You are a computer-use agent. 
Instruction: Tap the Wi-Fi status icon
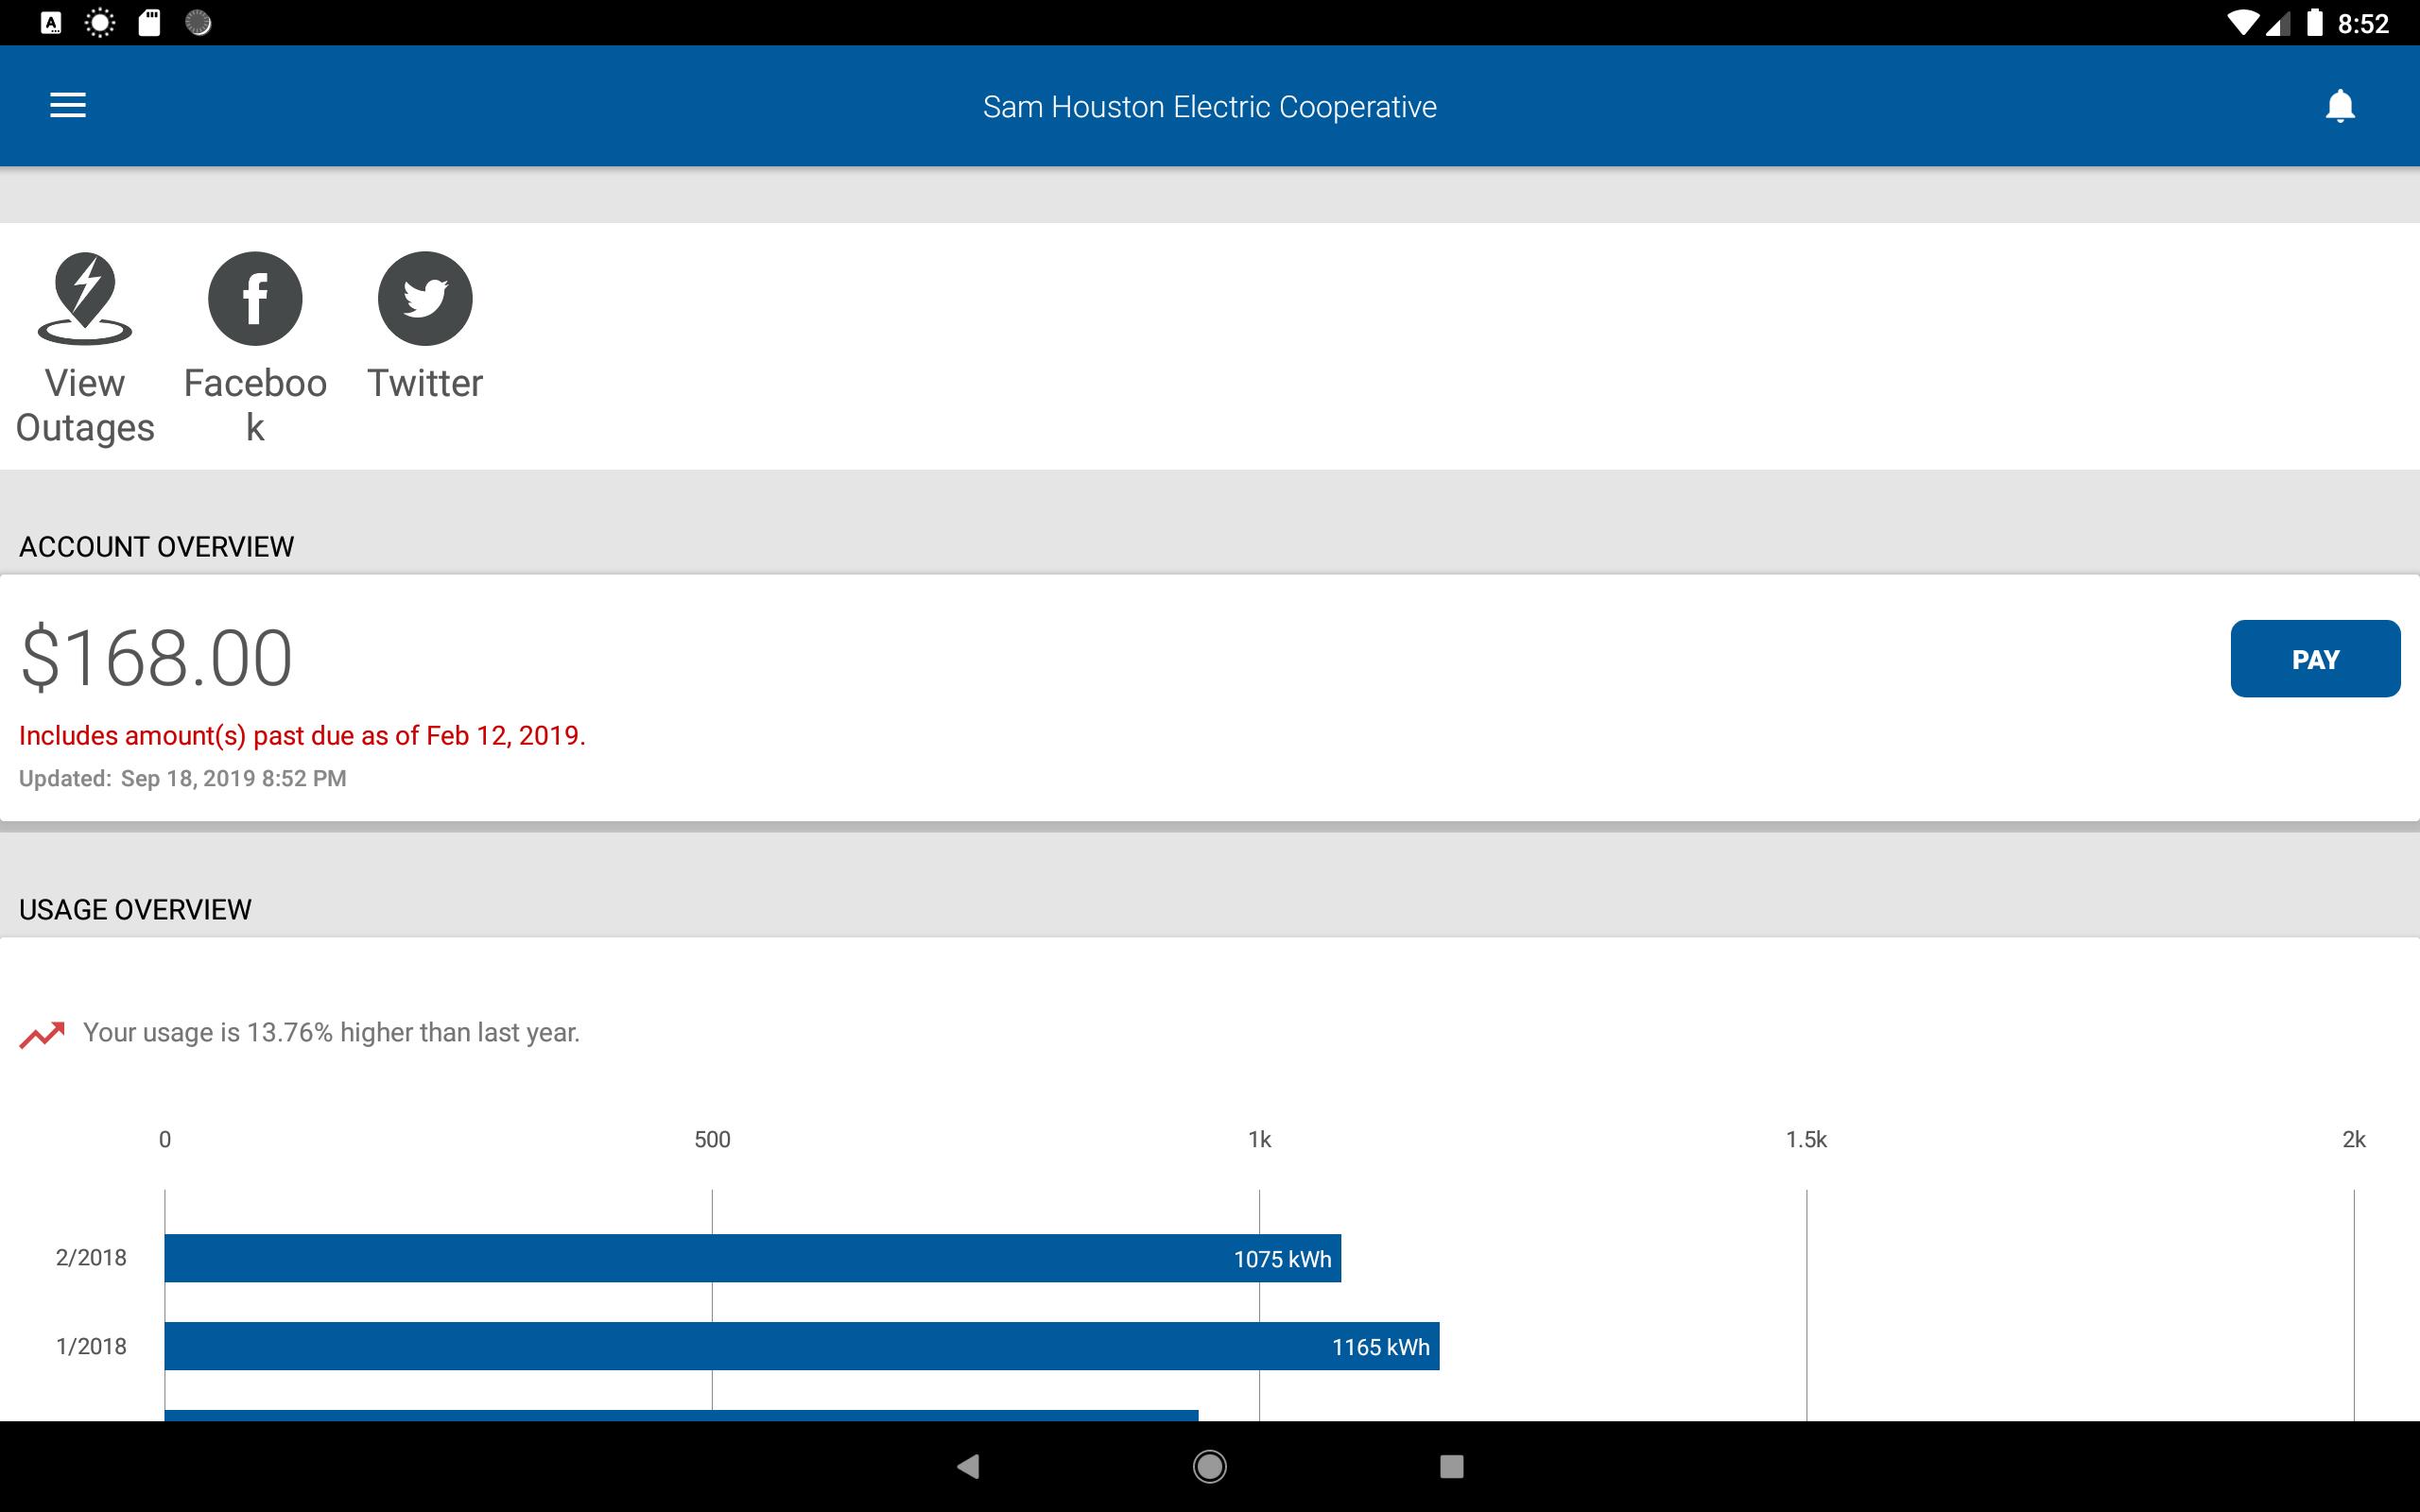coord(2242,23)
